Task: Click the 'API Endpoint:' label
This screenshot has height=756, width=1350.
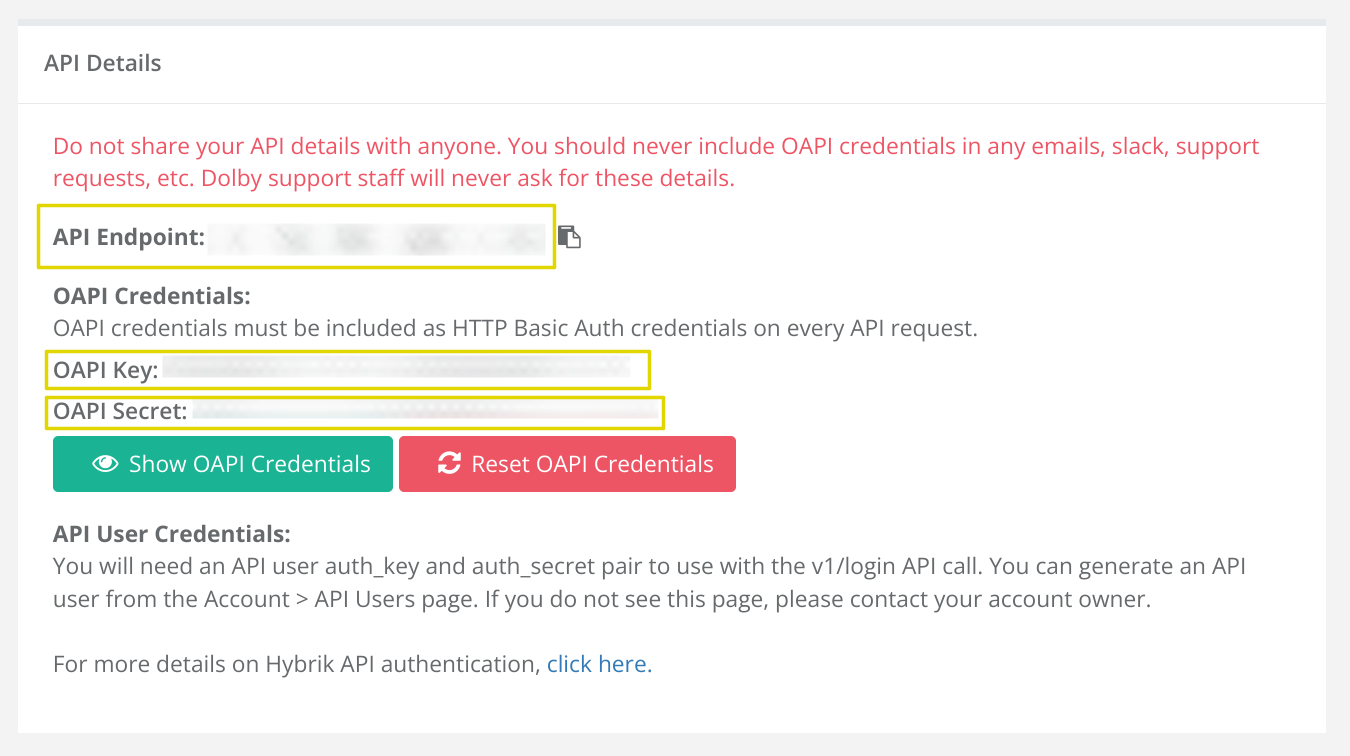Action: coord(129,237)
